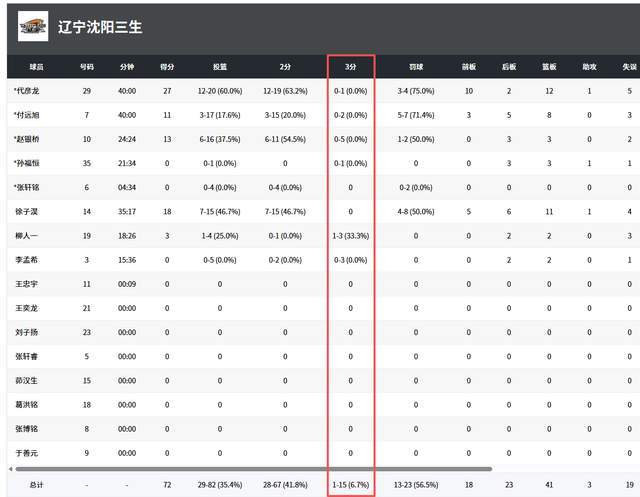Open player 付远旭's name link
The image size is (640, 497).
point(29,115)
